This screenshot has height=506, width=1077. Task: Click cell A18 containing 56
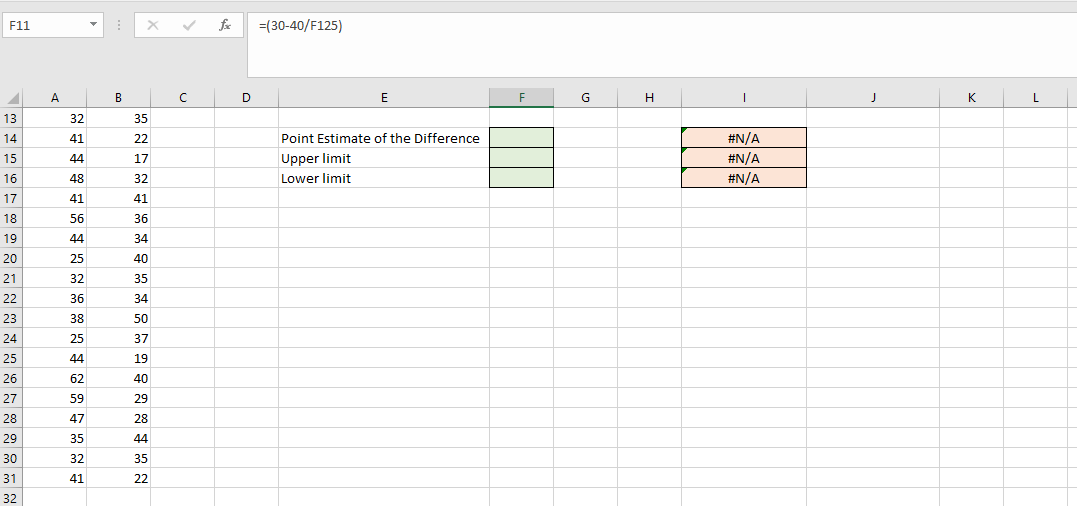pos(54,218)
